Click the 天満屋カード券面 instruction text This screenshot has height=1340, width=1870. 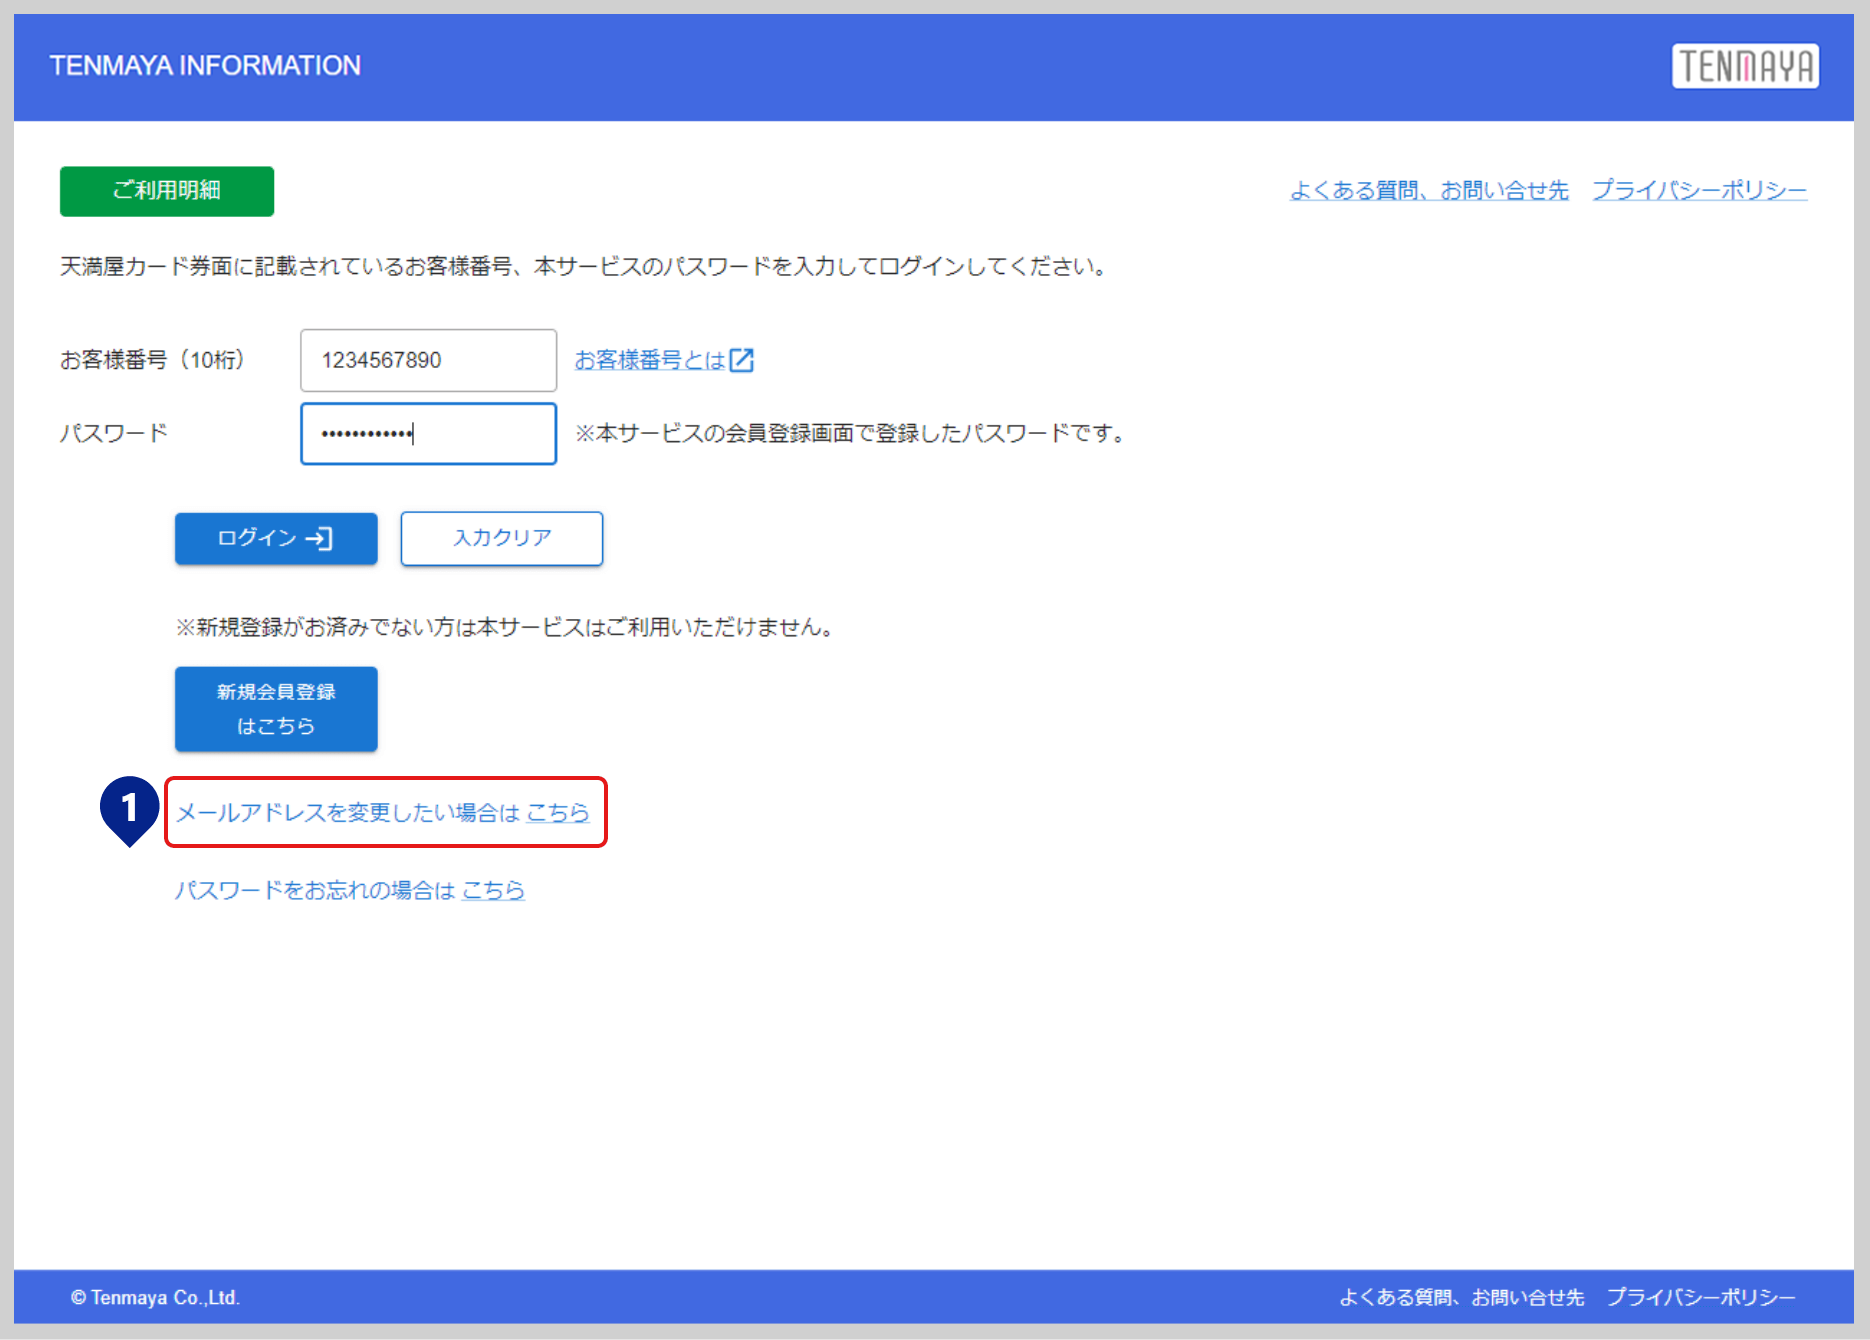click(x=584, y=267)
